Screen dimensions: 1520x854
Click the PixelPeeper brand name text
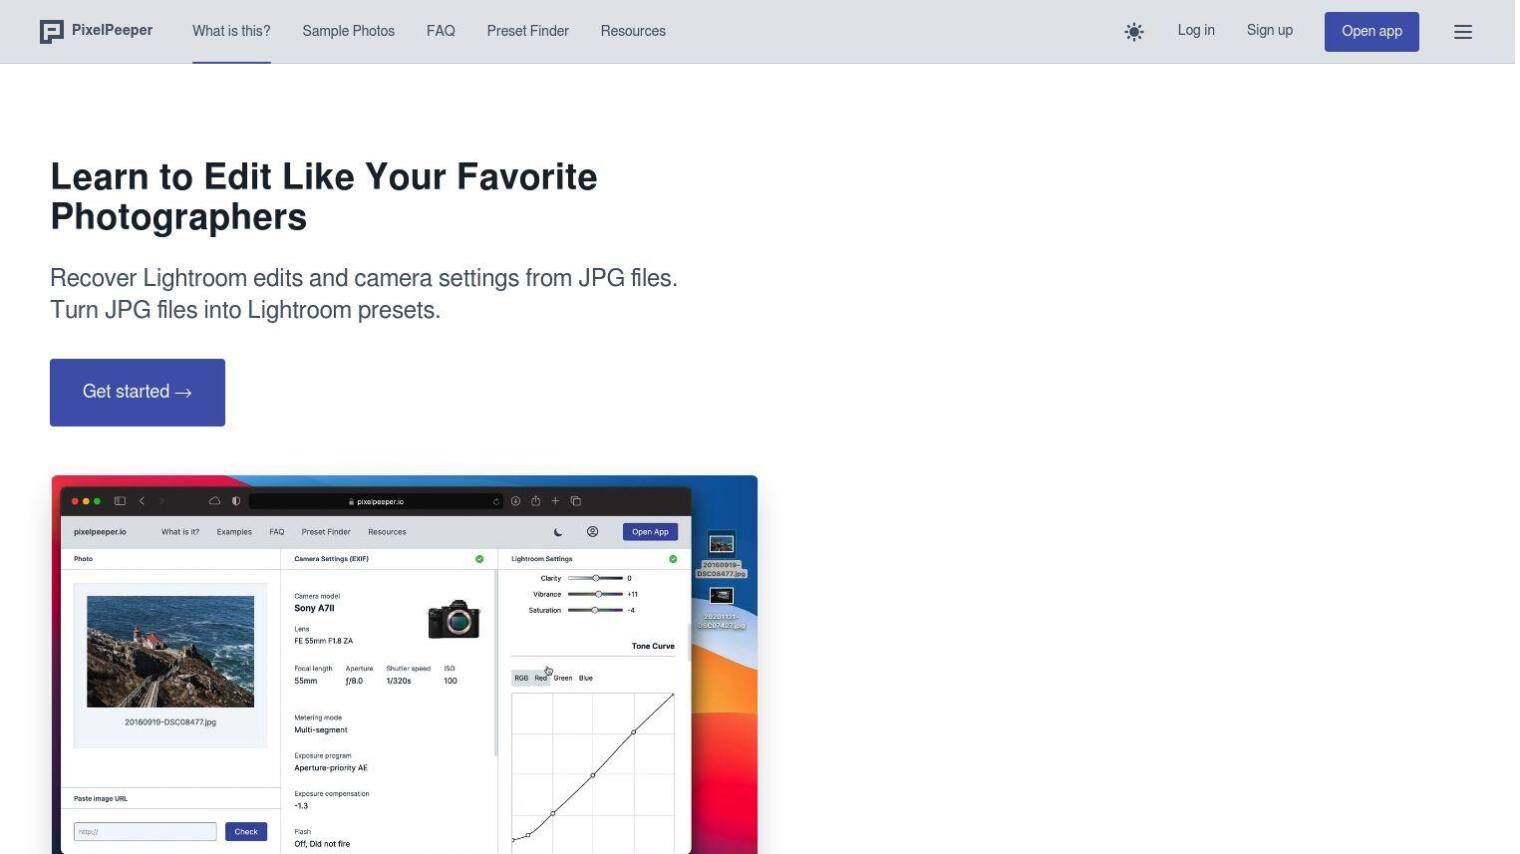tap(112, 30)
